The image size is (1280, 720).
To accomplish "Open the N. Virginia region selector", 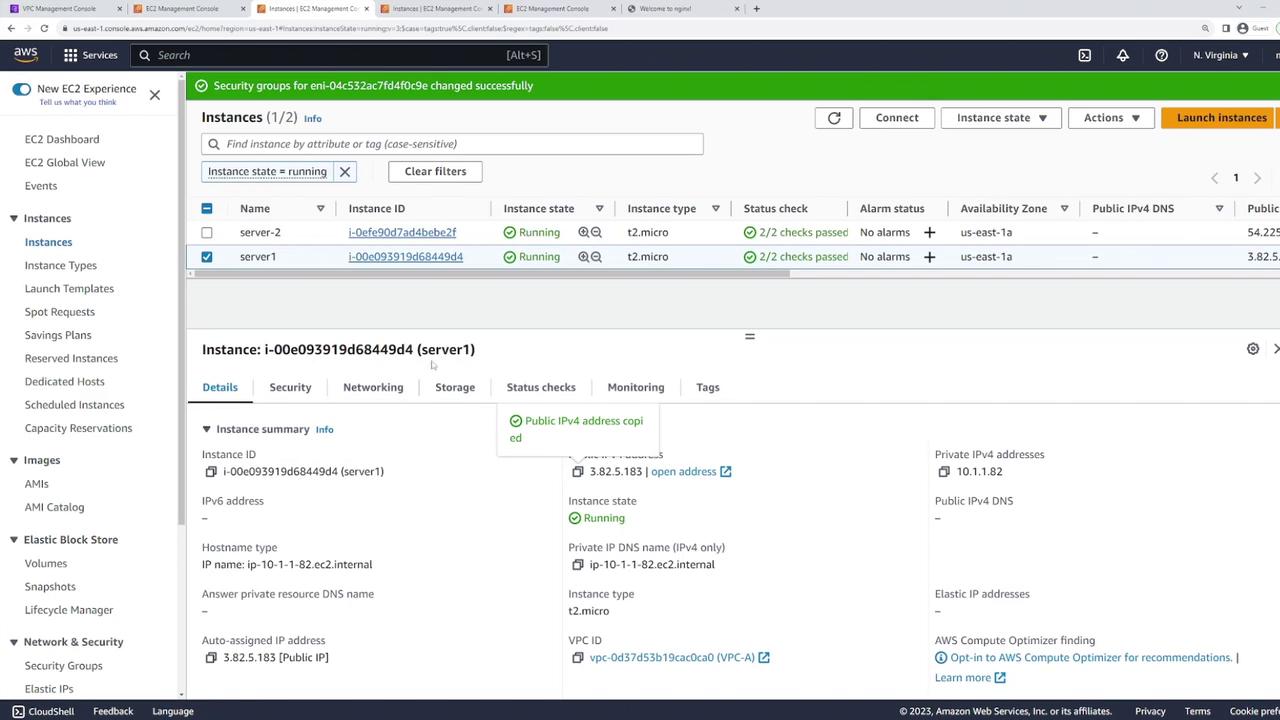I will point(1220,55).
